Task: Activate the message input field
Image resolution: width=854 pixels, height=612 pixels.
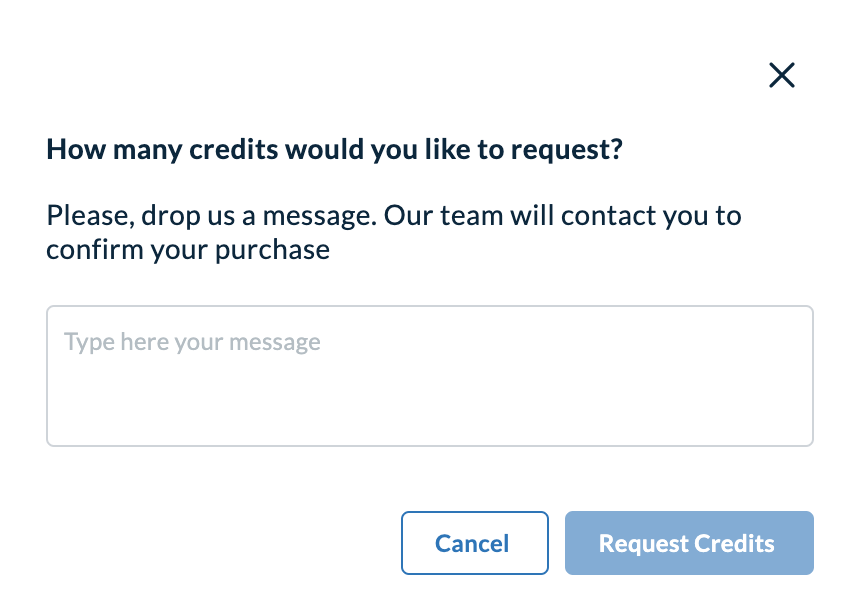Action: tap(429, 376)
